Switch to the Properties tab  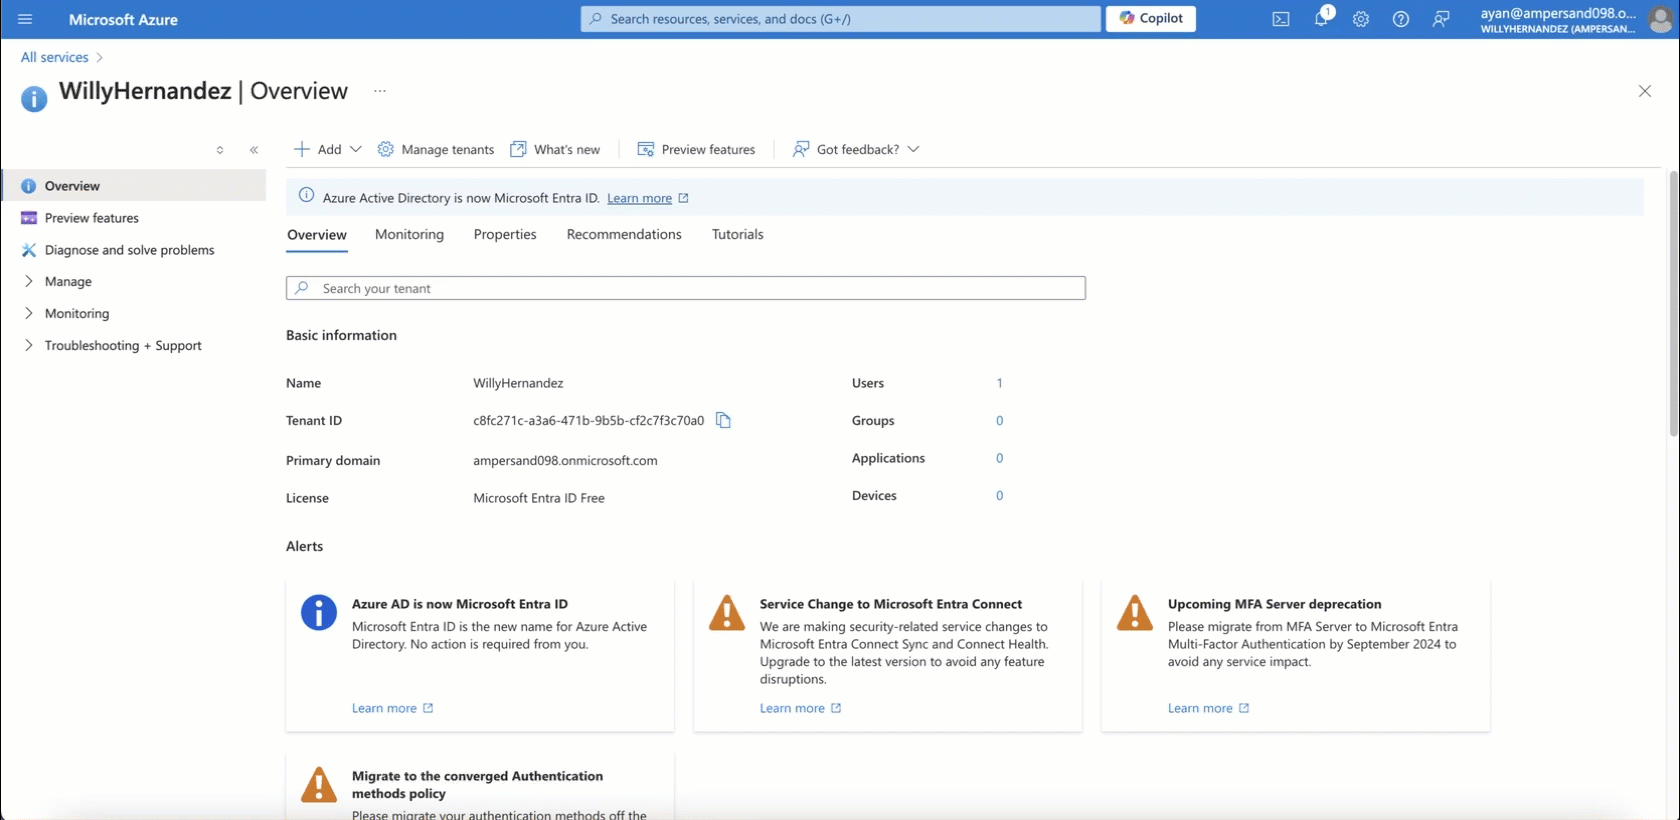[x=505, y=234]
